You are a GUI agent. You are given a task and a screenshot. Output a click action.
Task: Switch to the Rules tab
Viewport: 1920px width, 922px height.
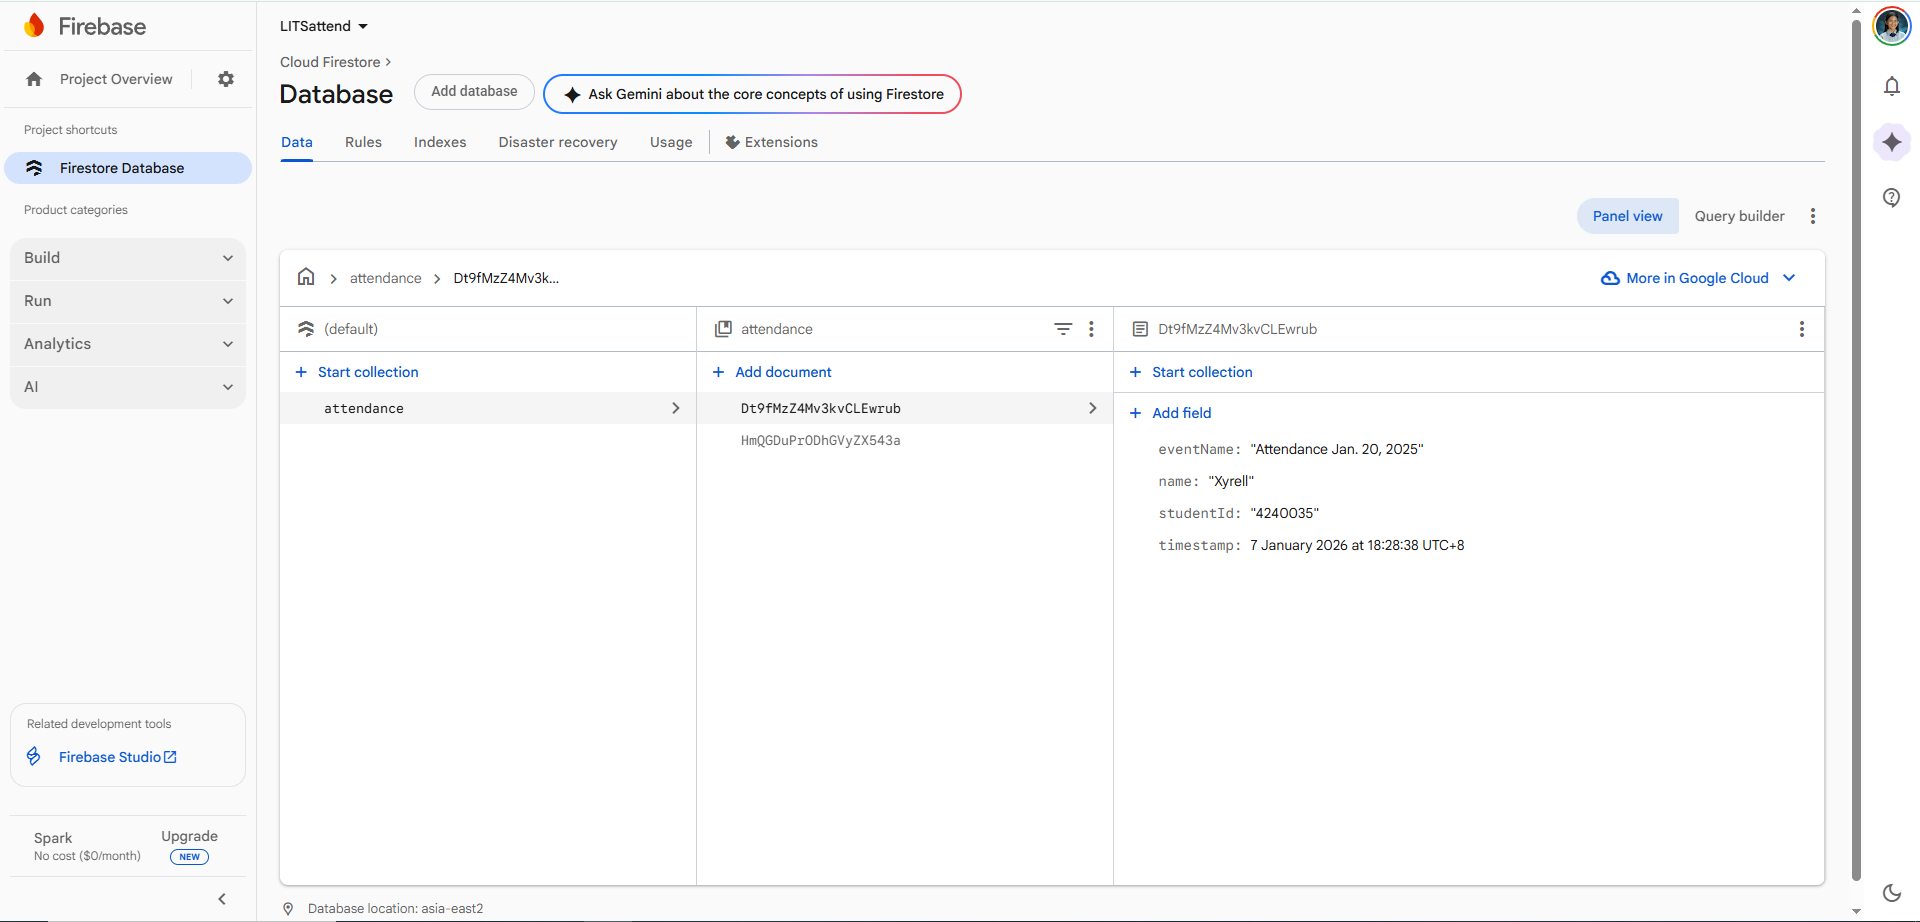tap(362, 142)
